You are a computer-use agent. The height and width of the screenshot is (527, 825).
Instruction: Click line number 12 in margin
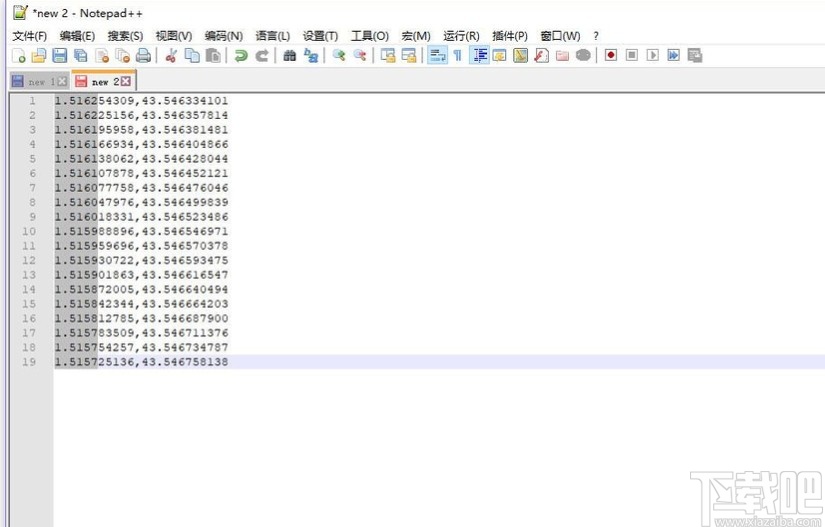pos(29,260)
